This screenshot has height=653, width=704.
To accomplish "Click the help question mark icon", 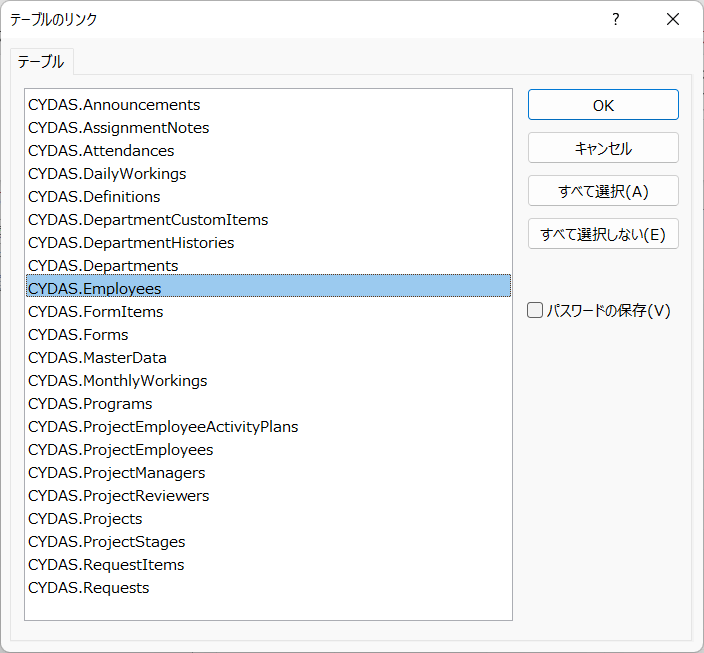I will click(616, 19).
